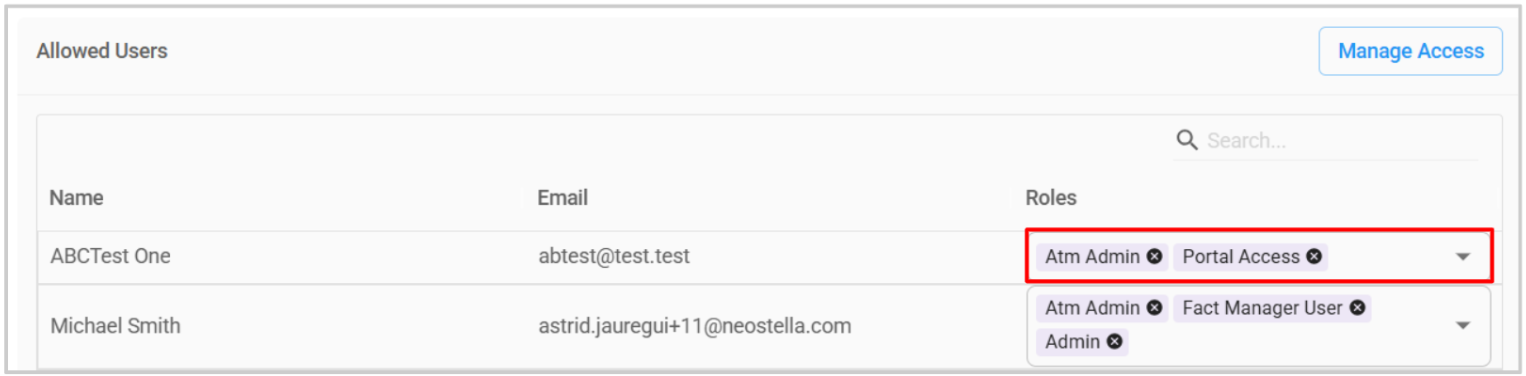Viewport: 1526px width, 376px height.
Task: Expand roles dropdown for ABCTest One
Action: pos(1463,257)
